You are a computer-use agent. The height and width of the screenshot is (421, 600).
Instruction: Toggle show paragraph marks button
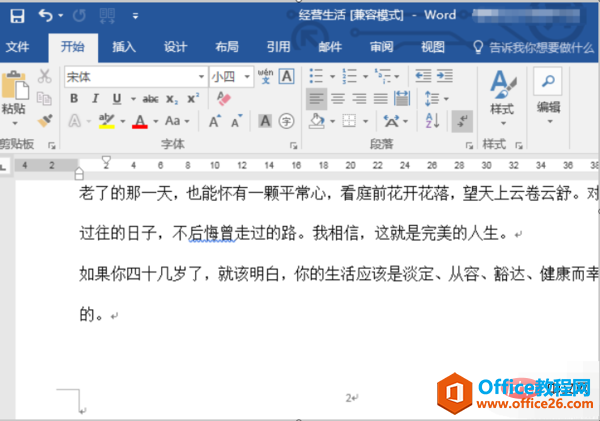(462, 121)
